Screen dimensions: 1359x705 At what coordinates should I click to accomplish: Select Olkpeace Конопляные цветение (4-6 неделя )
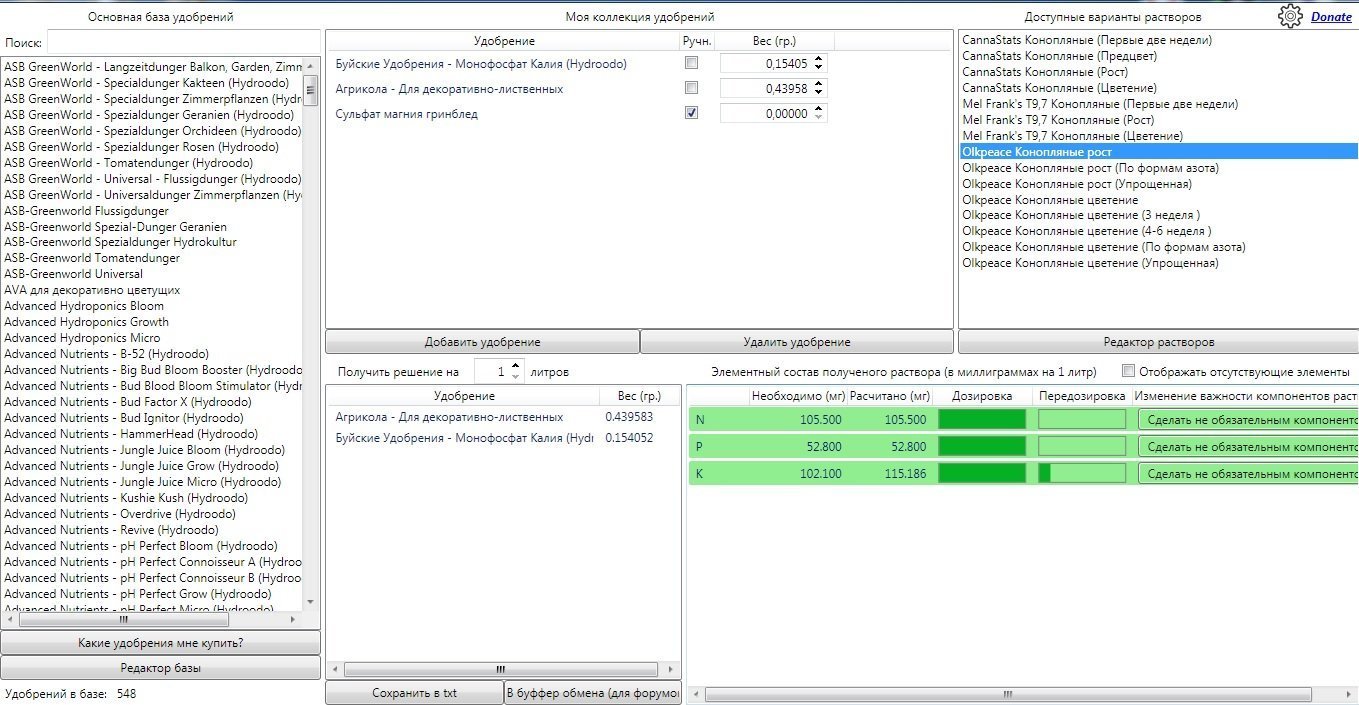1087,231
